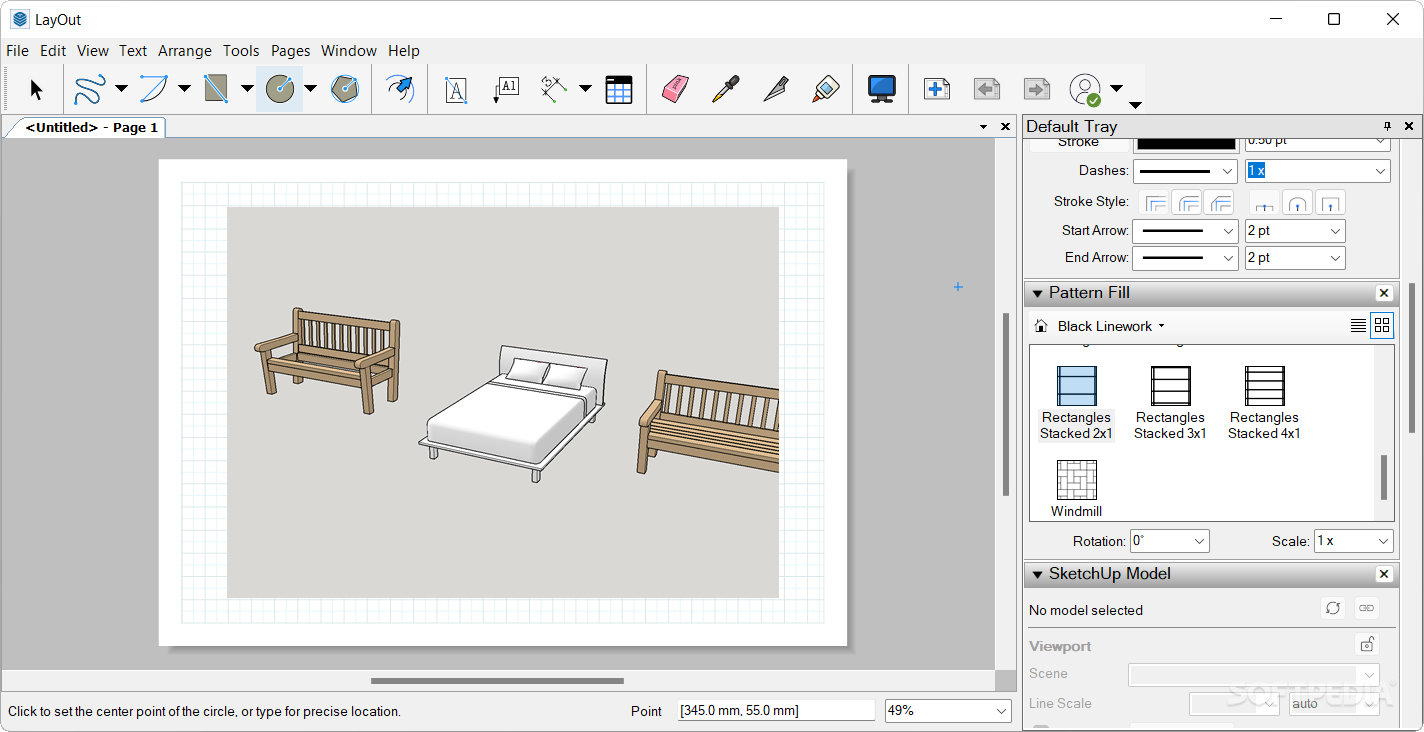Set flat end cap stroke style

[1265, 202]
